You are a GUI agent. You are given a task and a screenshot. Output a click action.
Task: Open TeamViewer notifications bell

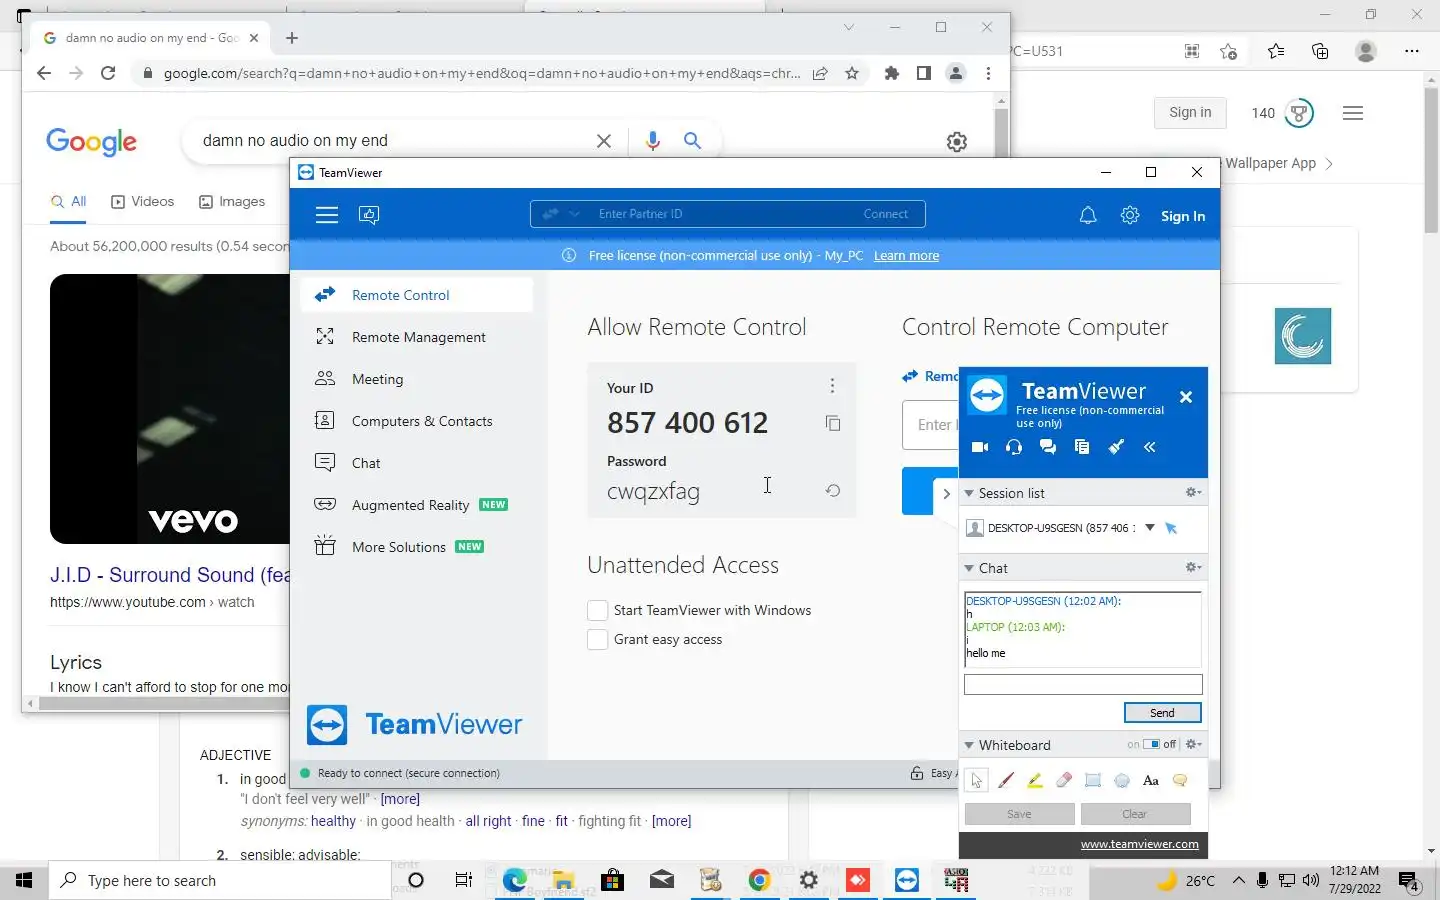coord(1088,215)
